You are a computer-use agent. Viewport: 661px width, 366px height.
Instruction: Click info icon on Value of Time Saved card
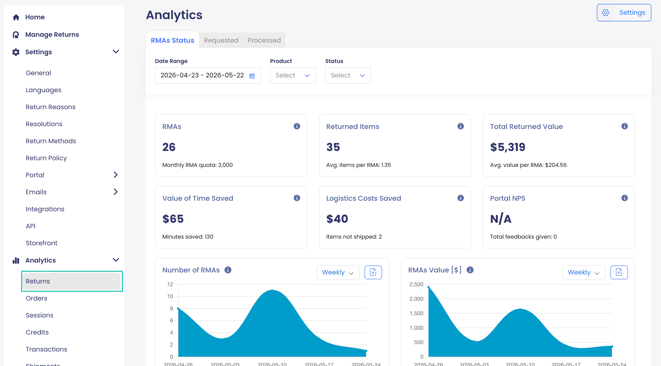point(297,198)
